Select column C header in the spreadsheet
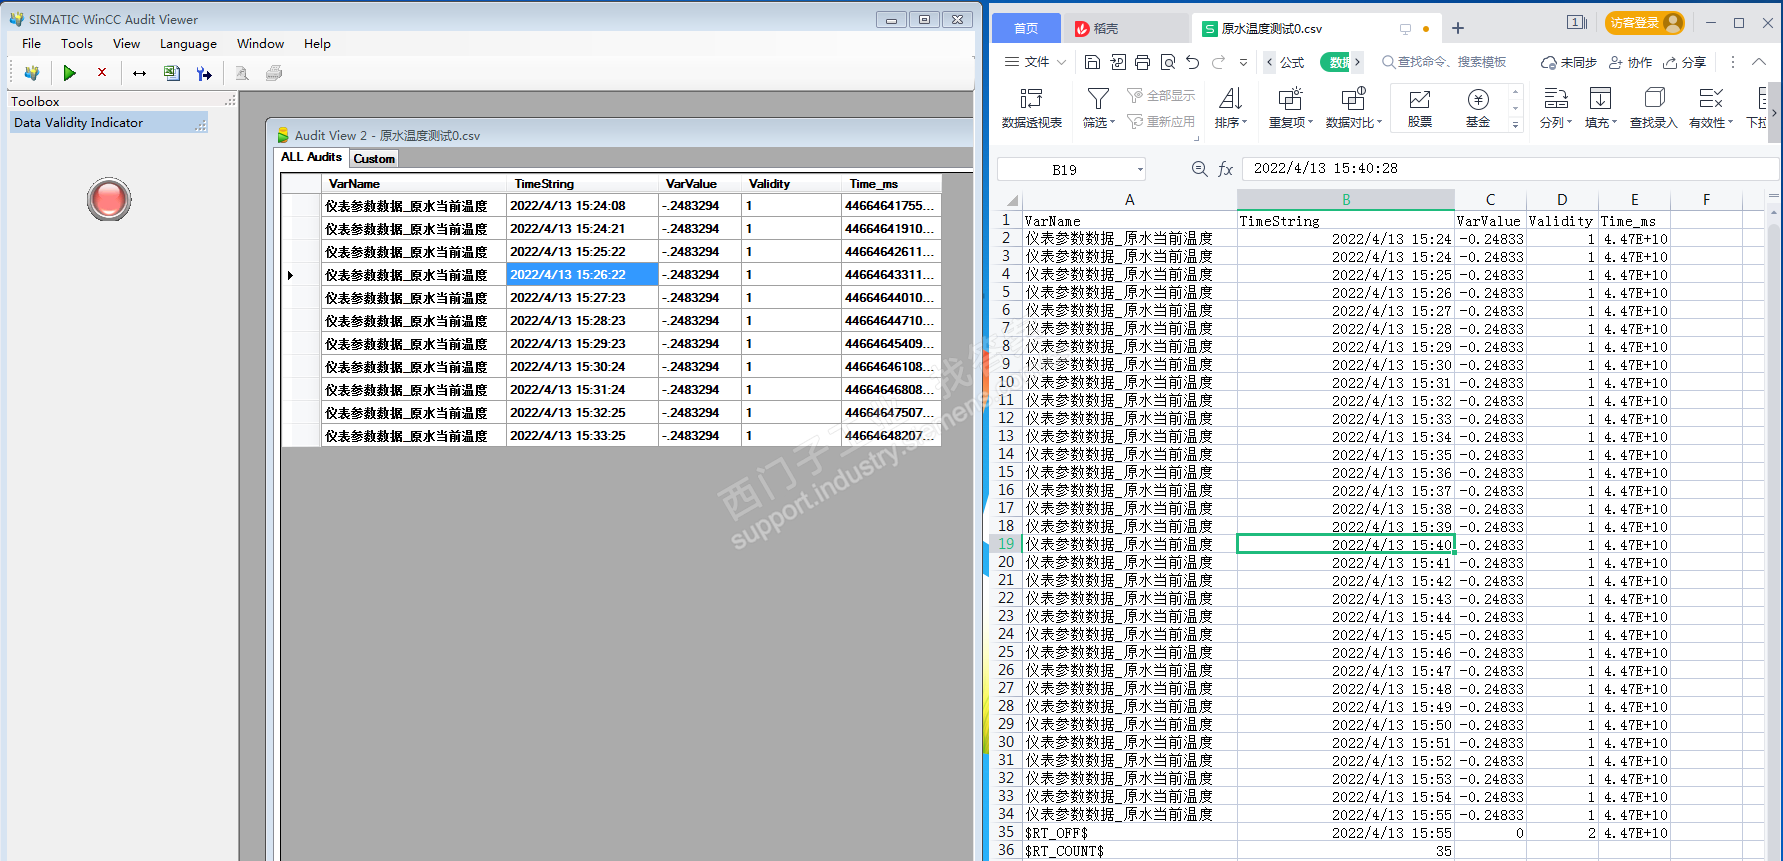The width and height of the screenshot is (1783, 861). click(1490, 199)
